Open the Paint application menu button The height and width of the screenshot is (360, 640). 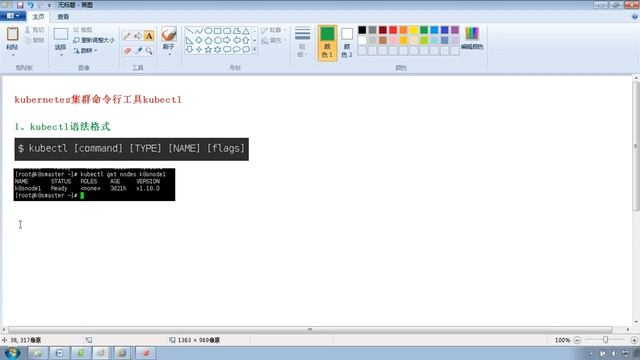(x=13, y=16)
